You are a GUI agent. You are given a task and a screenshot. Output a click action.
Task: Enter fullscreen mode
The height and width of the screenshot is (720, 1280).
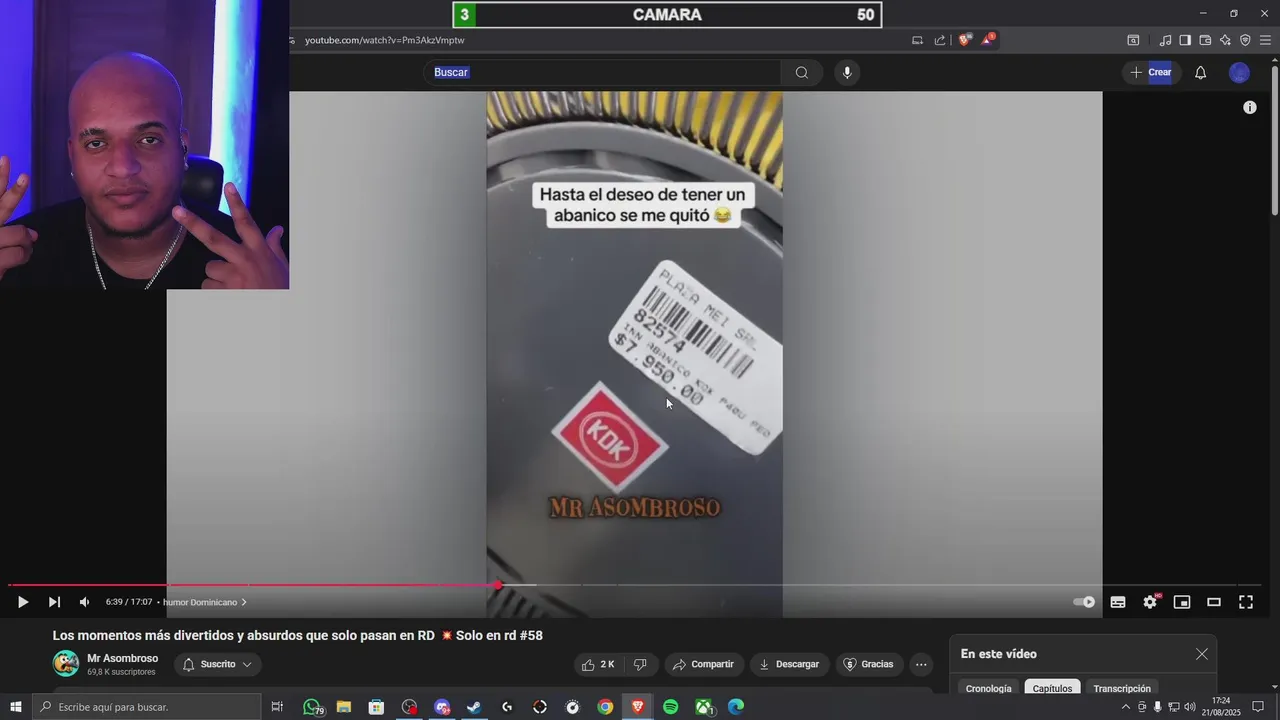coord(1246,602)
